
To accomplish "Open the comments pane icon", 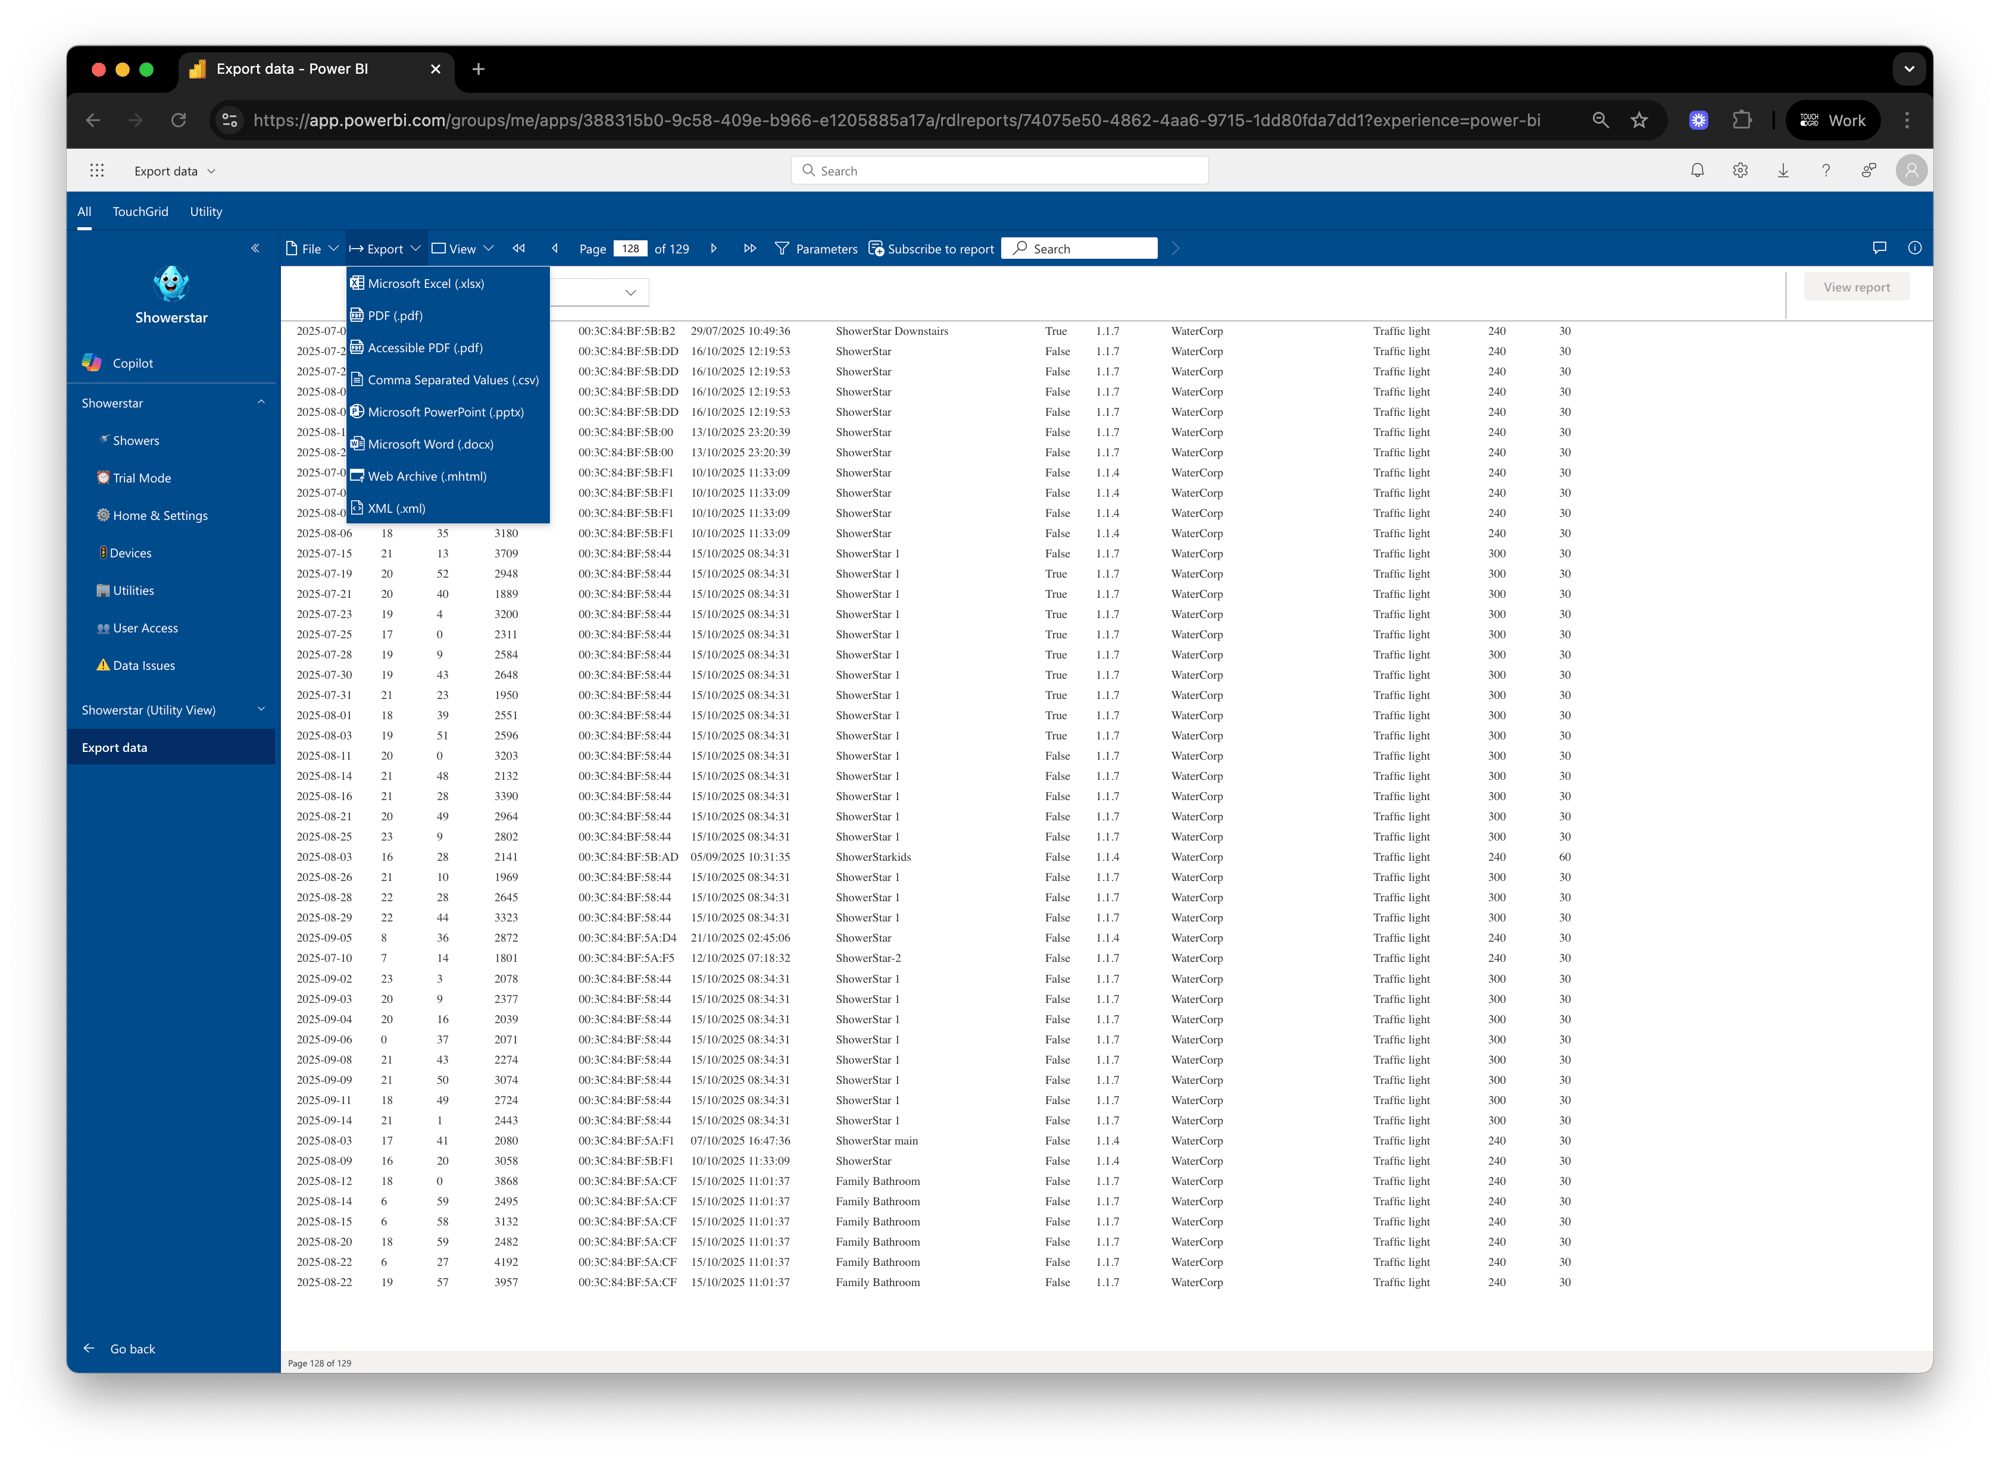I will (x=1879, y=248).
